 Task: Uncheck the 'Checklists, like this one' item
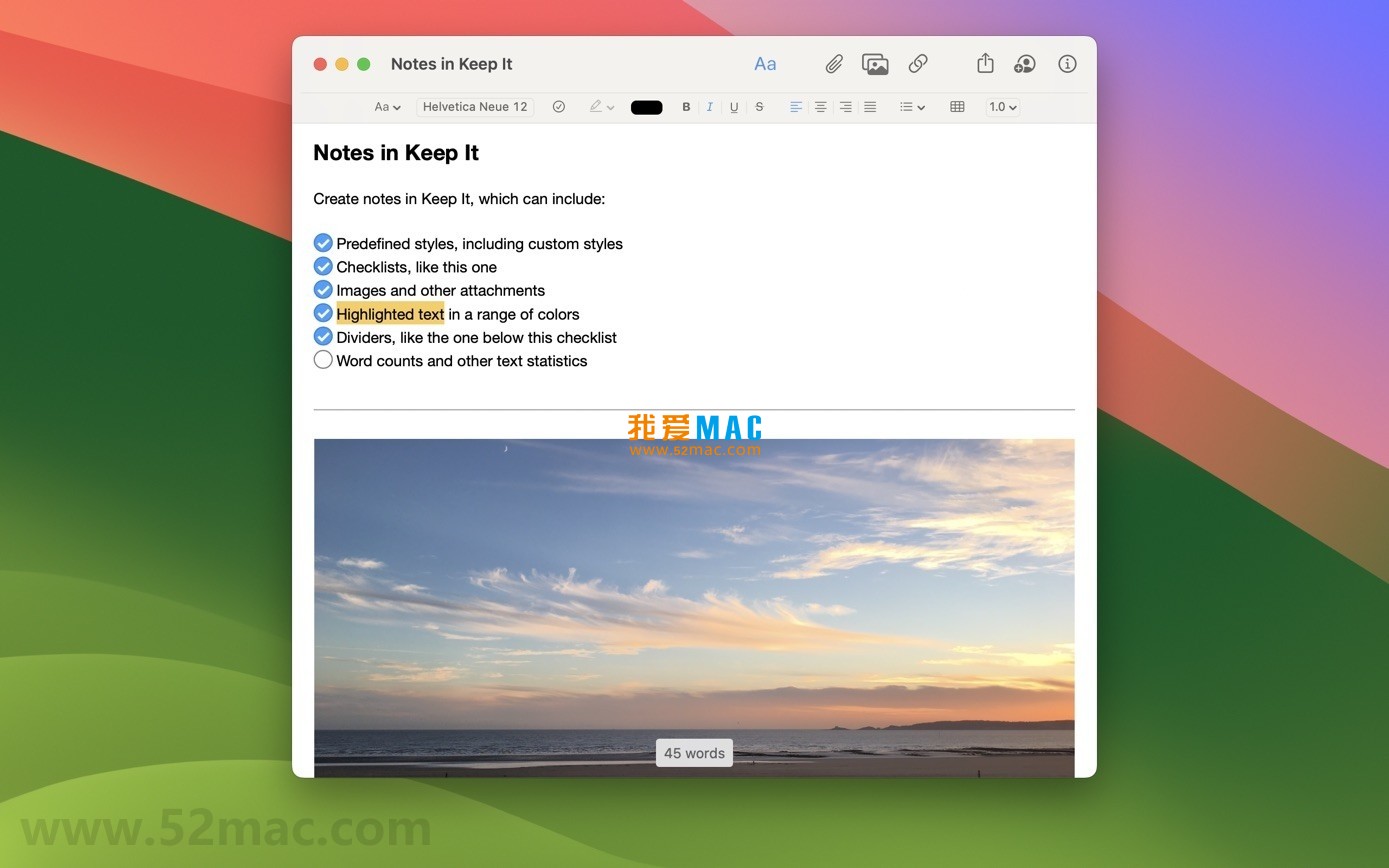click(x=322, y=266)
